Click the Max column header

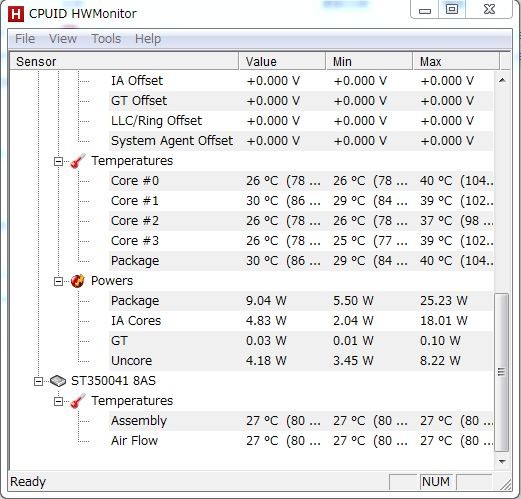click(x=456, y=61)
